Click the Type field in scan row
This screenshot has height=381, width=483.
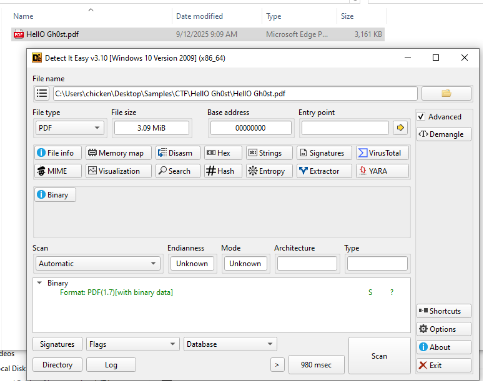[377, 263]
